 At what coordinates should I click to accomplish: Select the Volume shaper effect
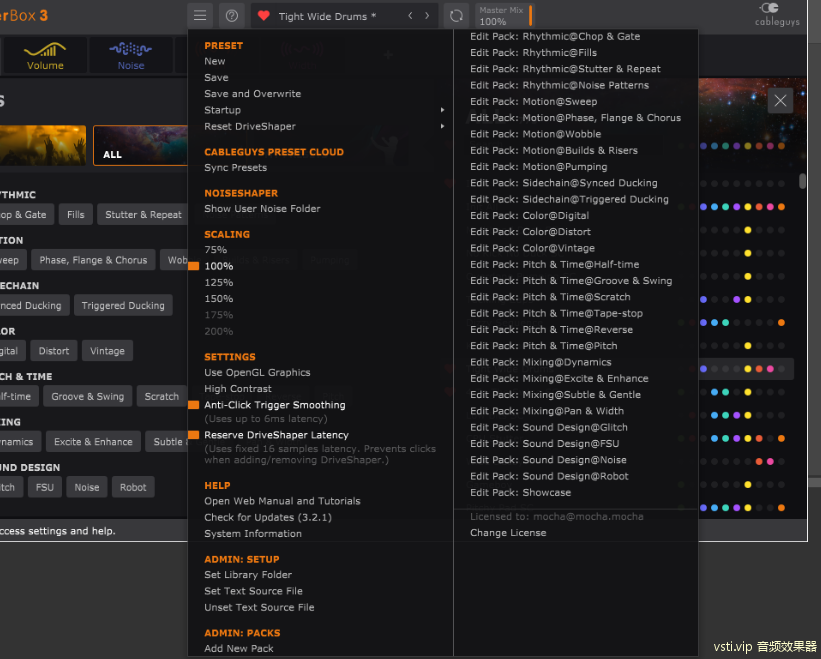pyautogui.click(x=45, y=55)
